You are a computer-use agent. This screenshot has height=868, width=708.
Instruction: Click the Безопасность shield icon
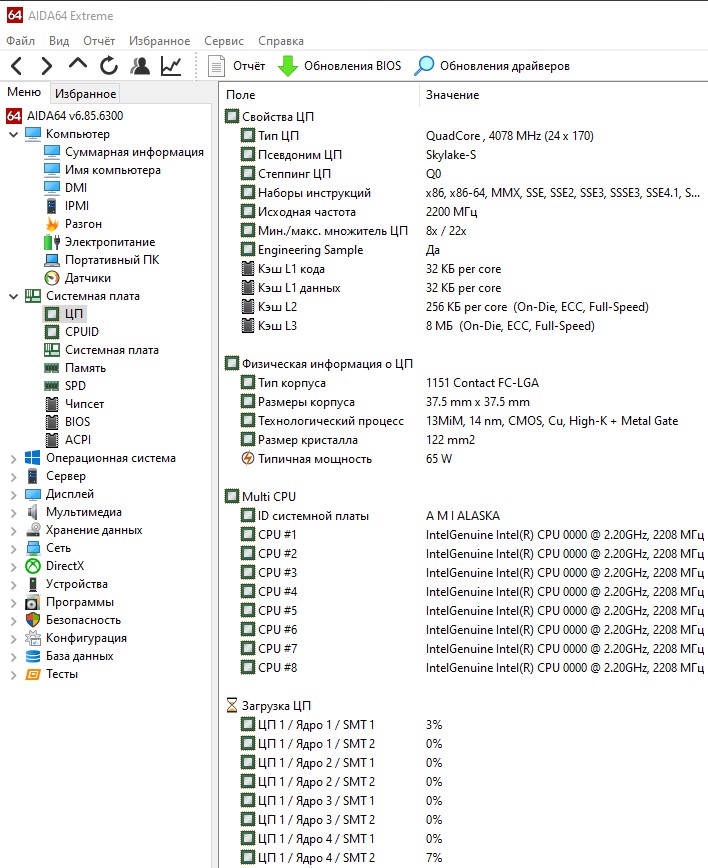(33, 621)
